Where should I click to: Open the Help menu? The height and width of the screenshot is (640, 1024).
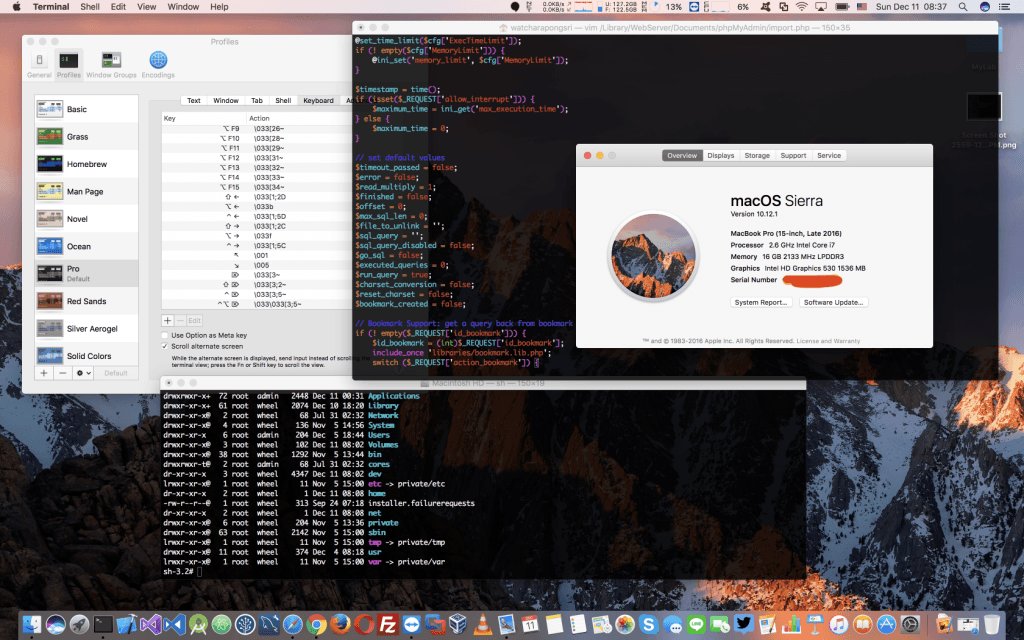[219, 7]
